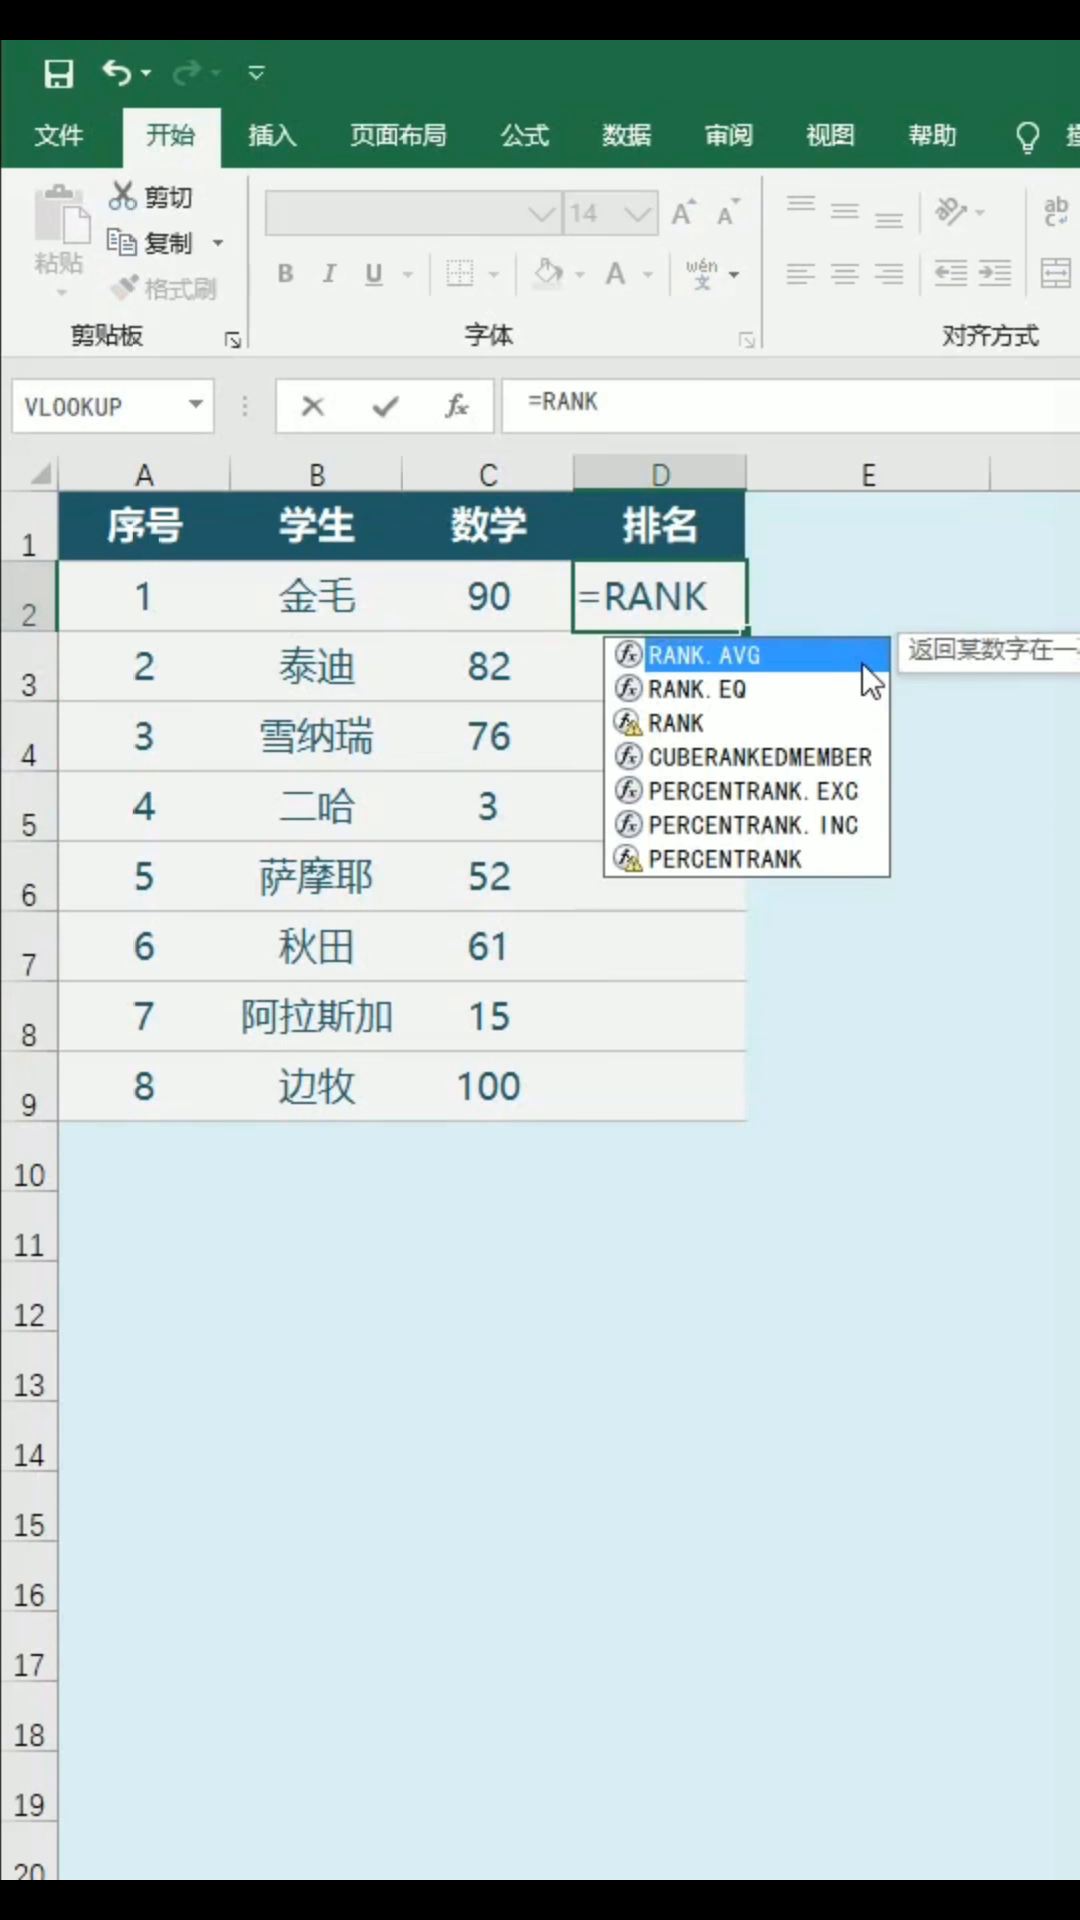1080x1920 pixels.
Task: Confirm the formula with the checkmark icon
Action: (x=385, y=406)
